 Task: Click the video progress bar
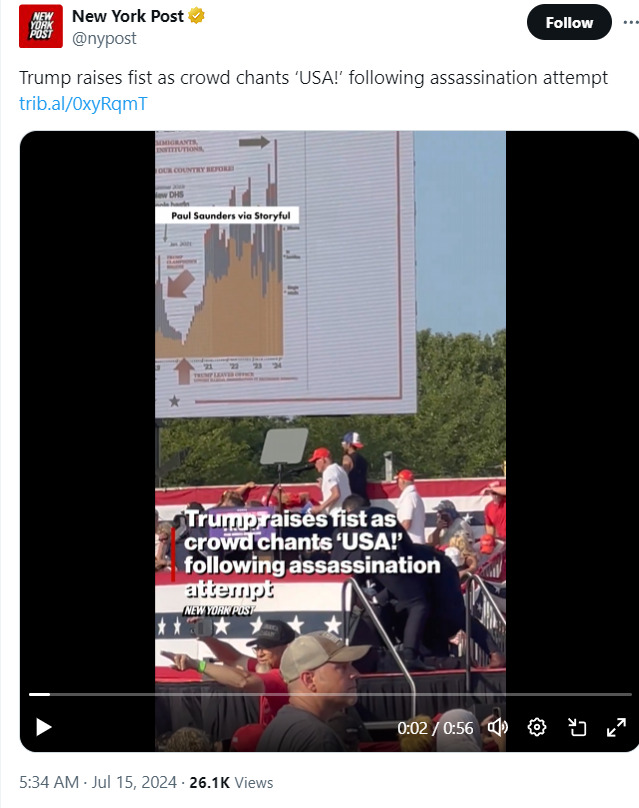pos(330,695)
